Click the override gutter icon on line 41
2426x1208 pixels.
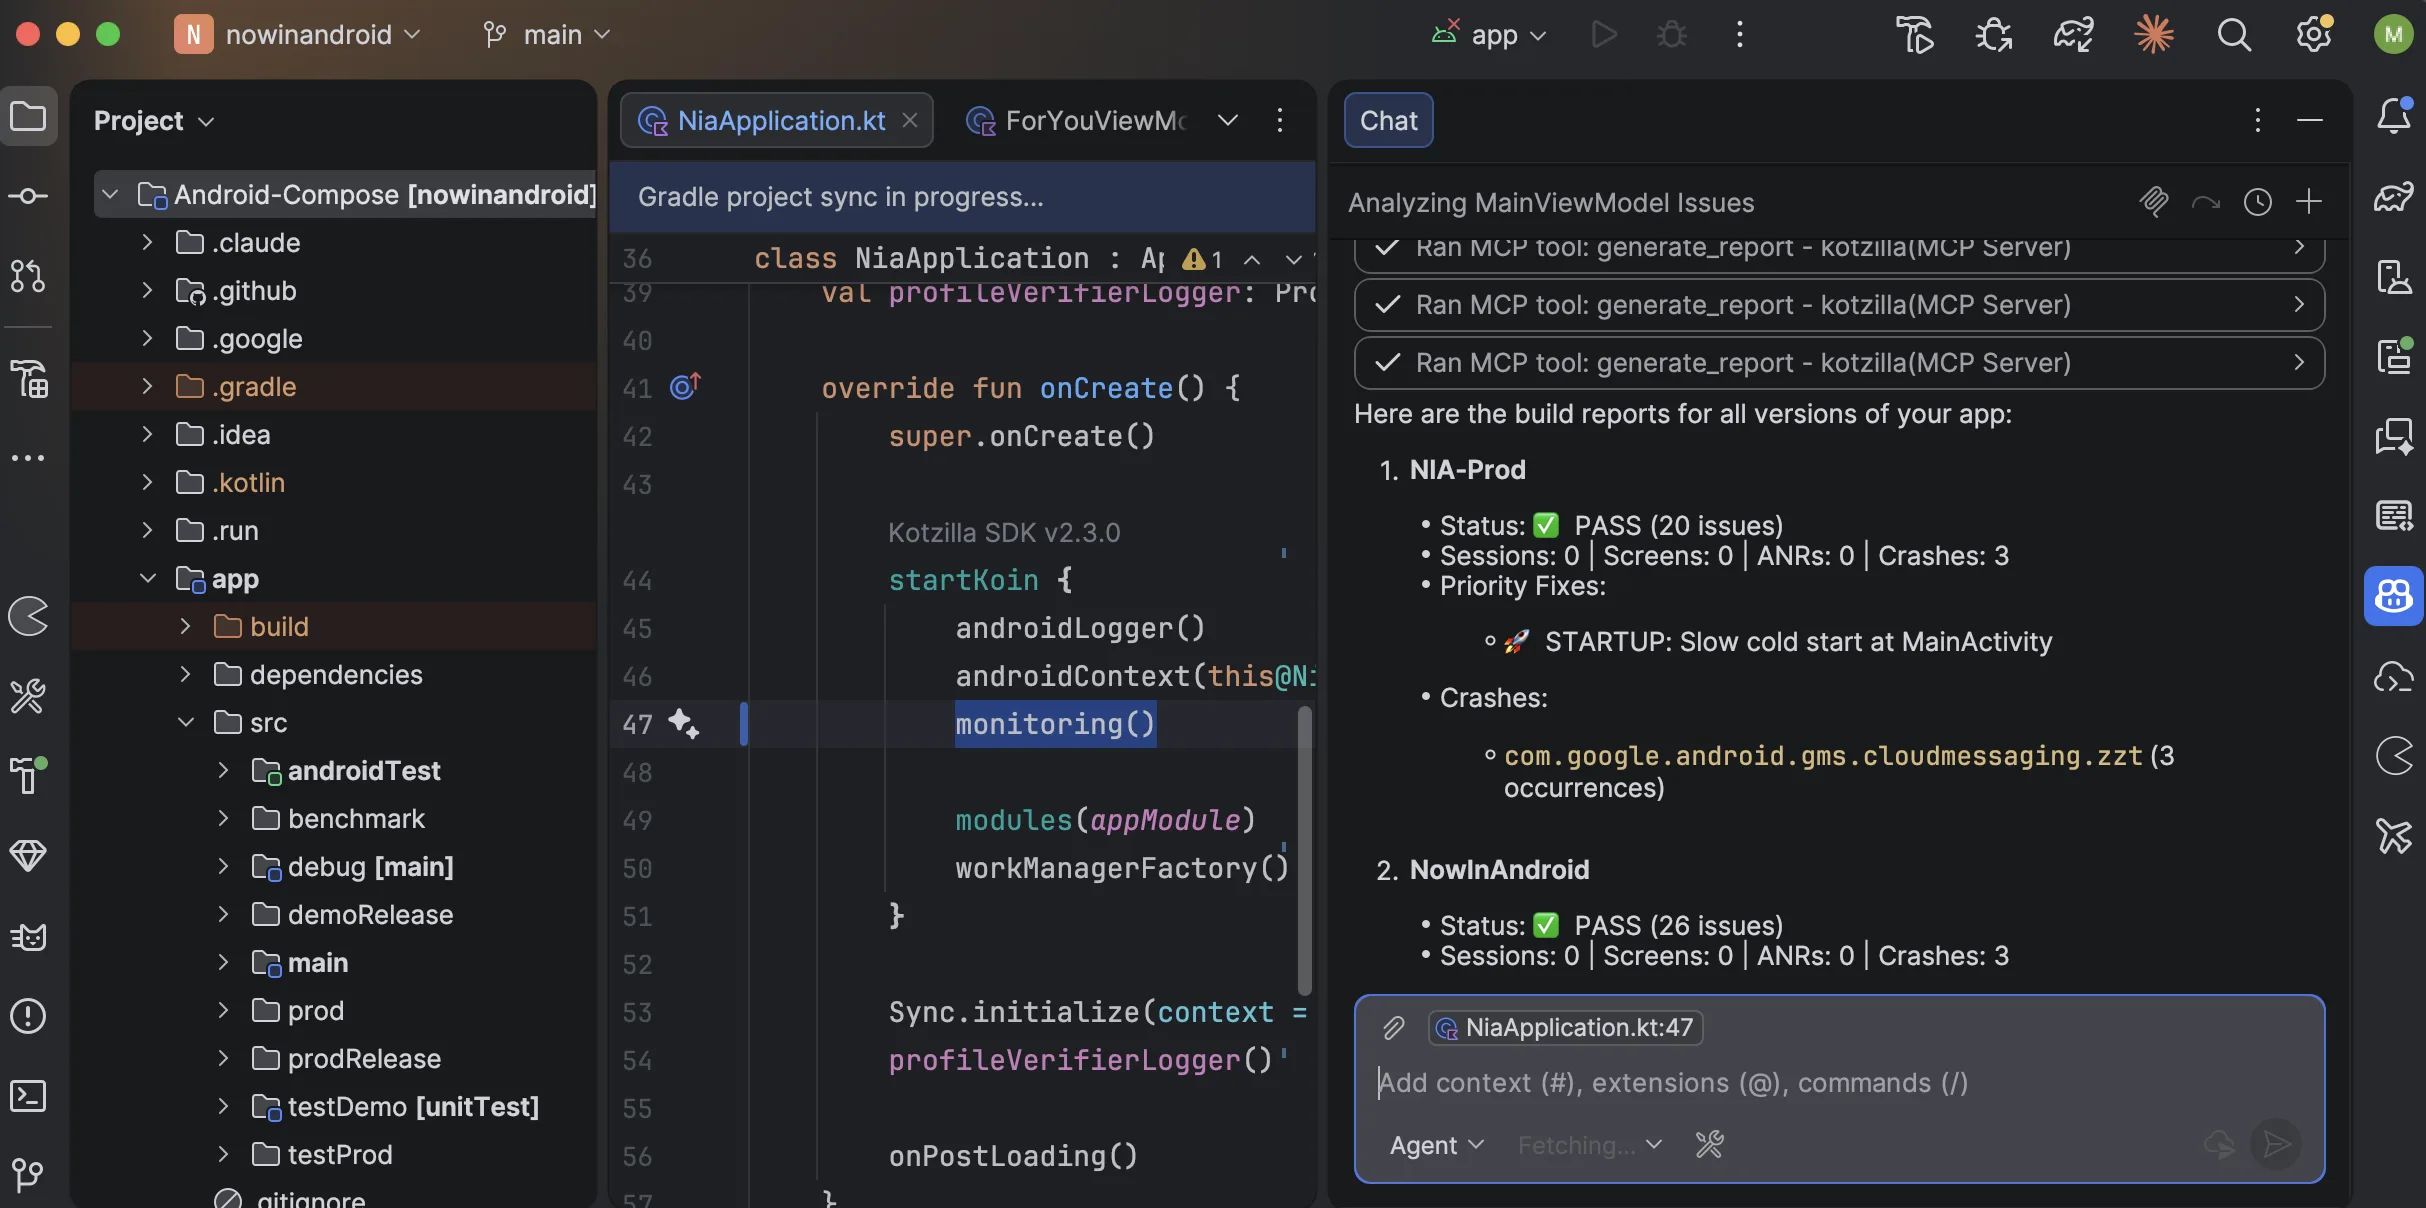click(x=685, y=386)
